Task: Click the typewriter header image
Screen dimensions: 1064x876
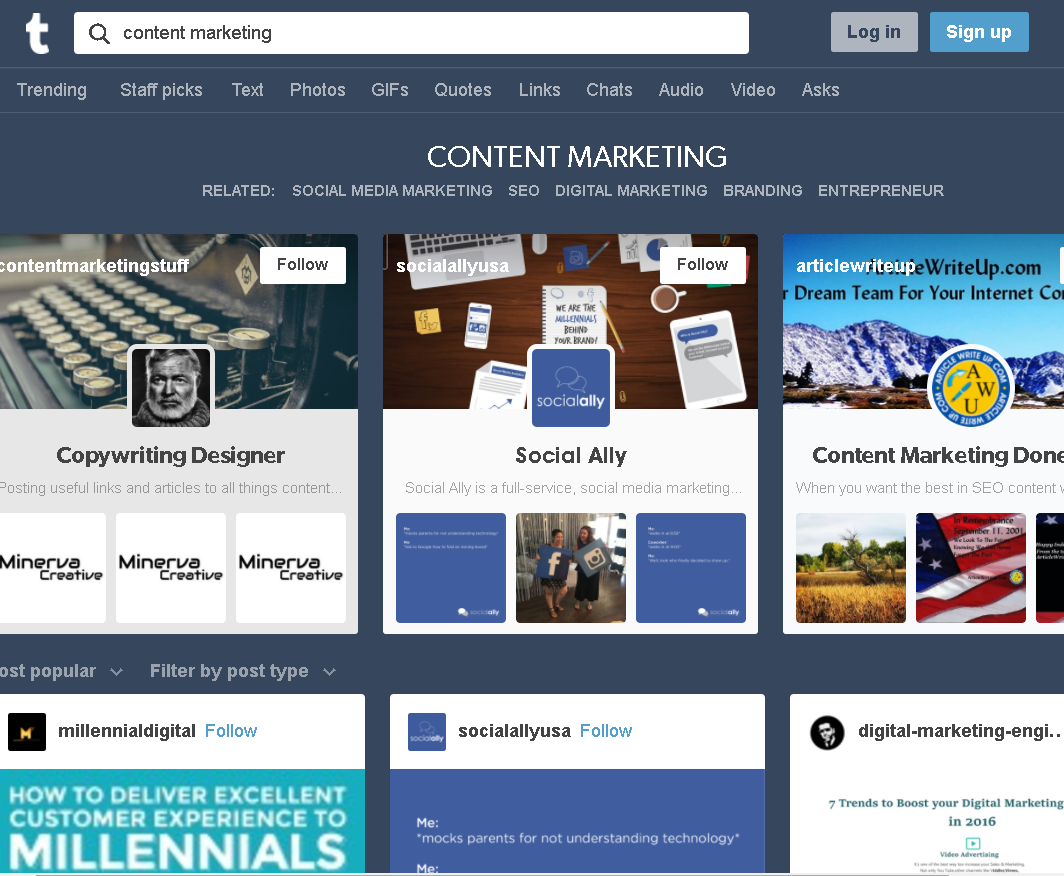Action: coord(179,322)
